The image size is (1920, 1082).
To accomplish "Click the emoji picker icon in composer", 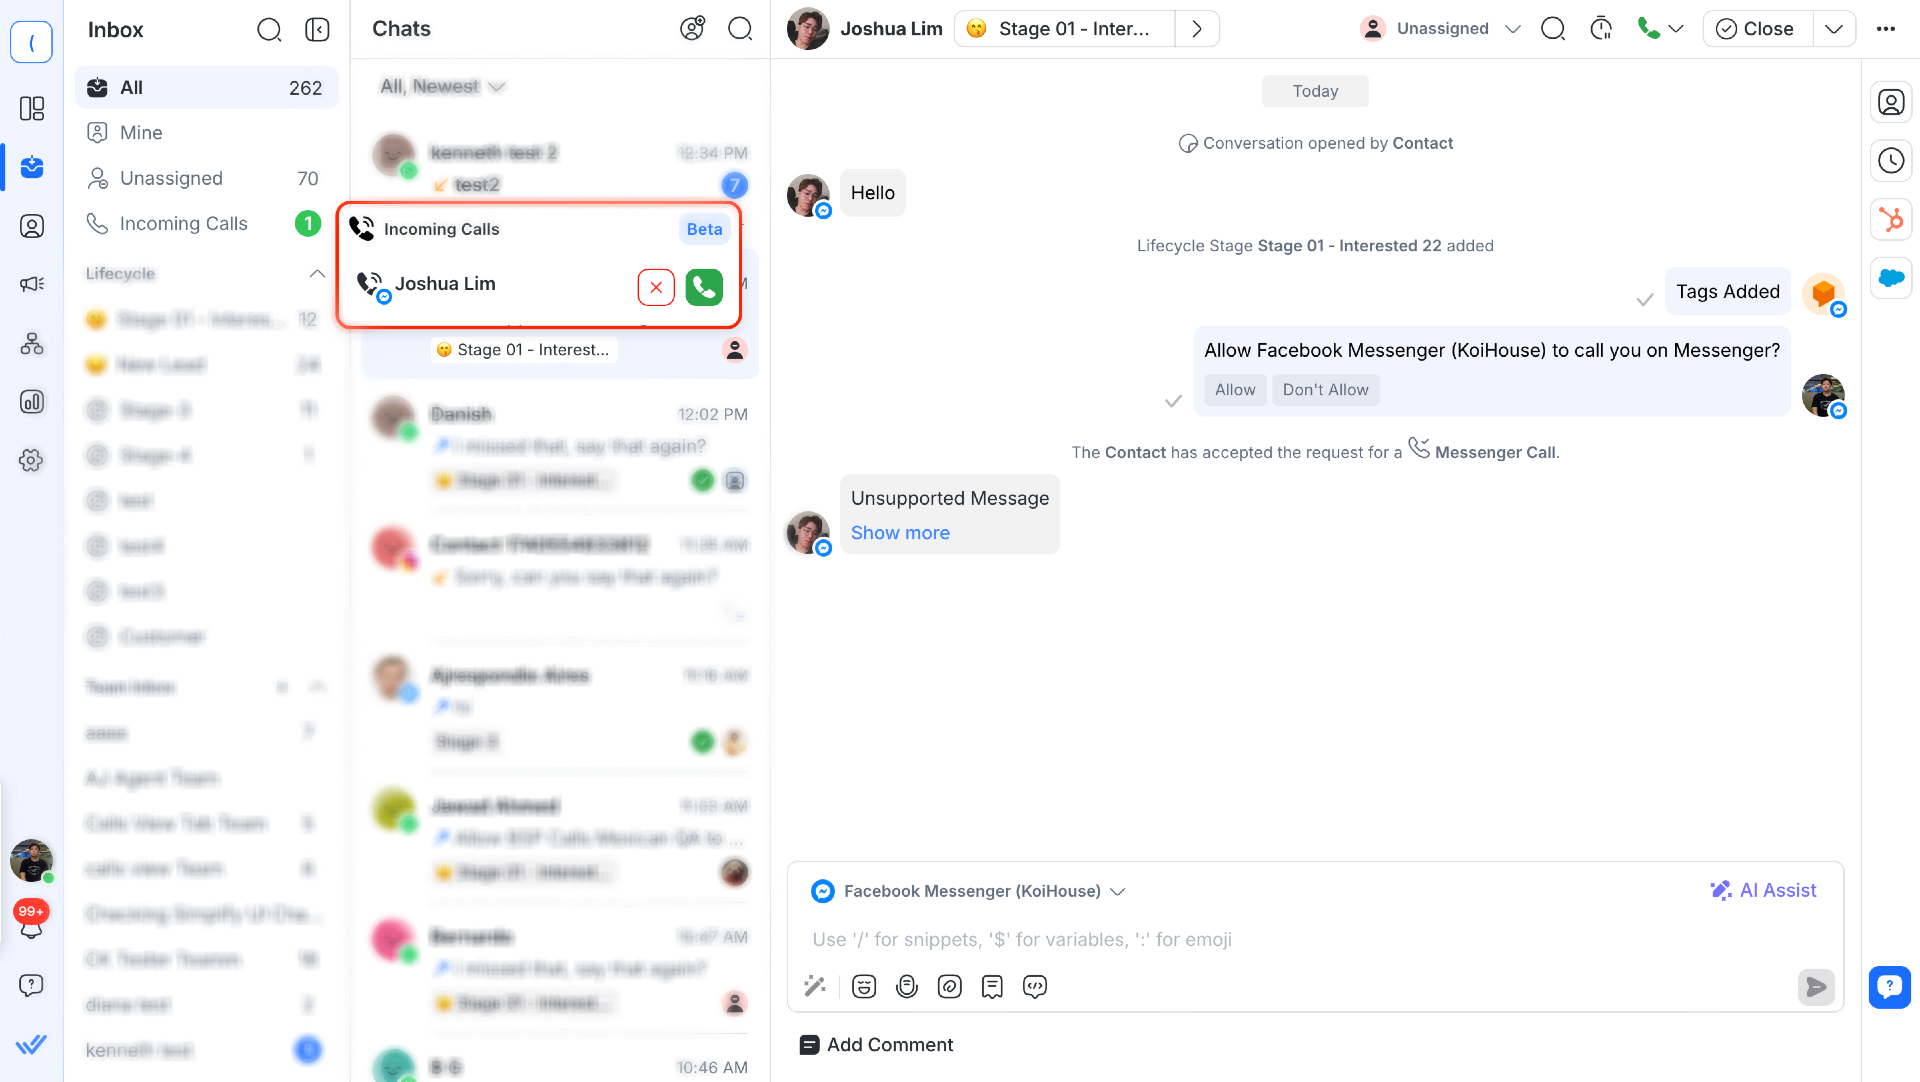I will click(864, 987).
